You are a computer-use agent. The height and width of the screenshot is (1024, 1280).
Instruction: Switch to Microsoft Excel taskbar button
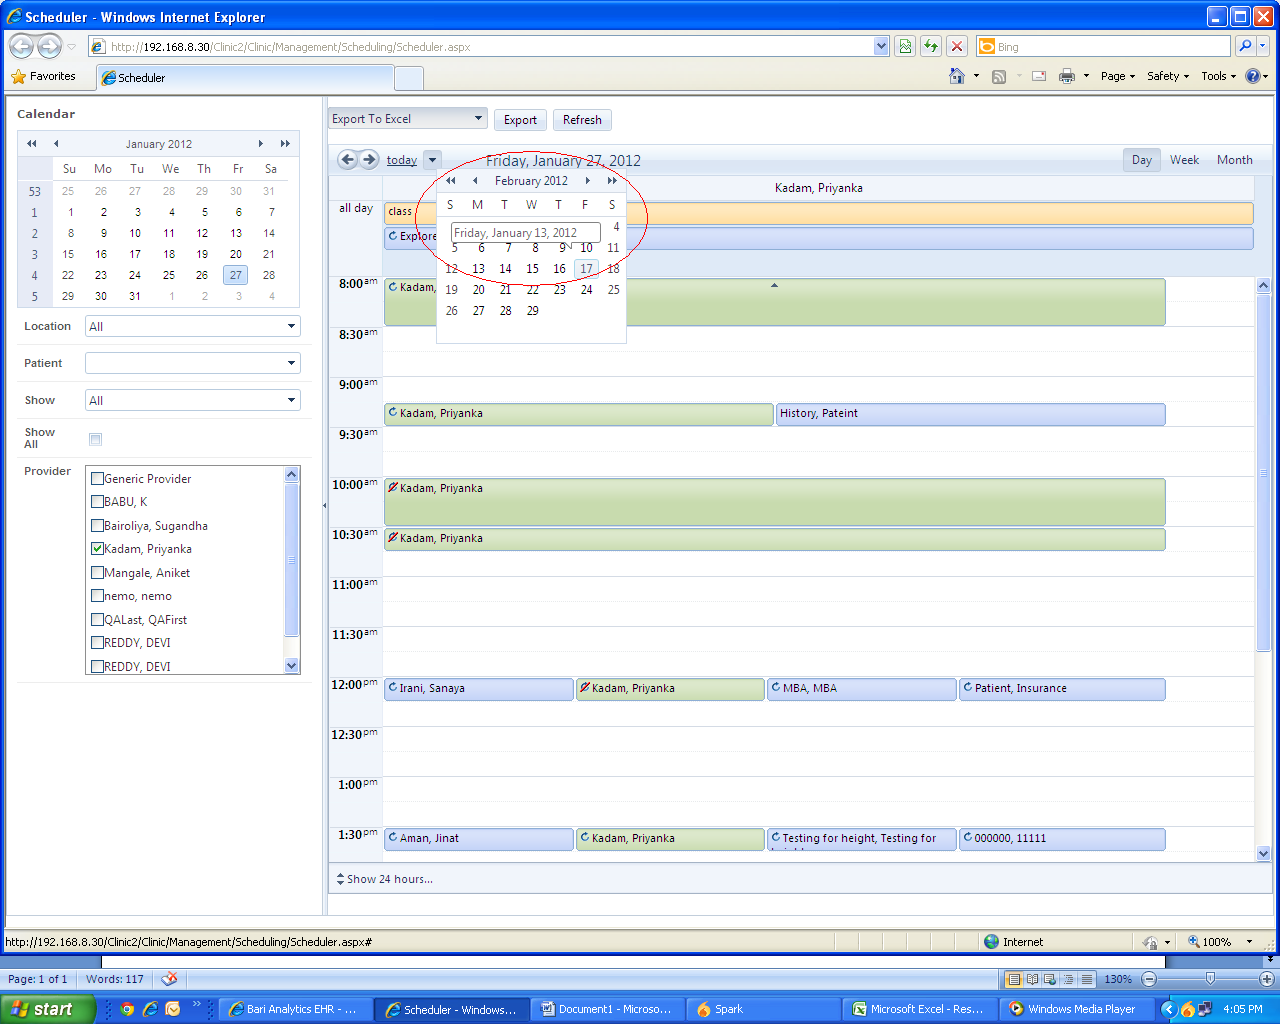click(x=922, y=1009)
